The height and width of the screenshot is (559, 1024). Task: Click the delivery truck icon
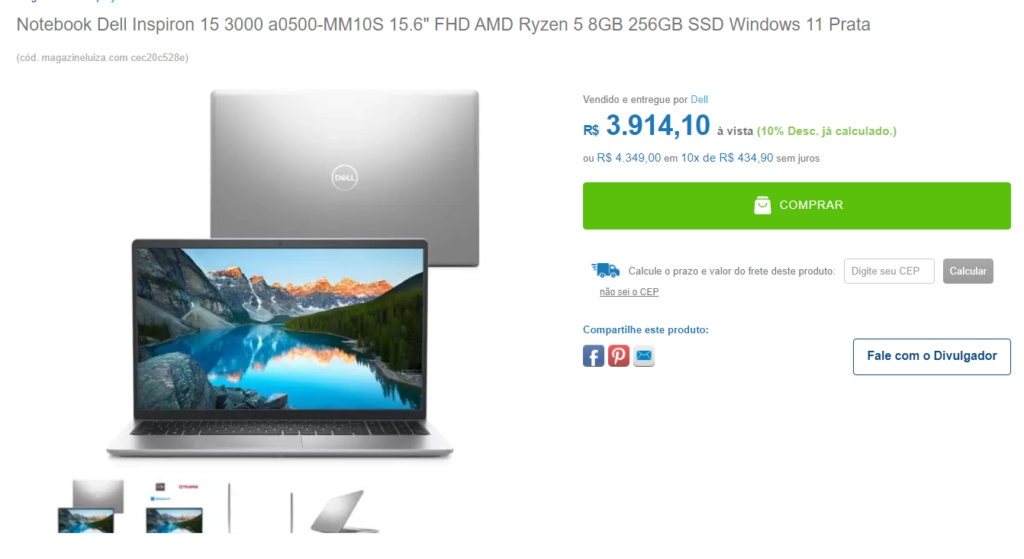click(605, 270)
